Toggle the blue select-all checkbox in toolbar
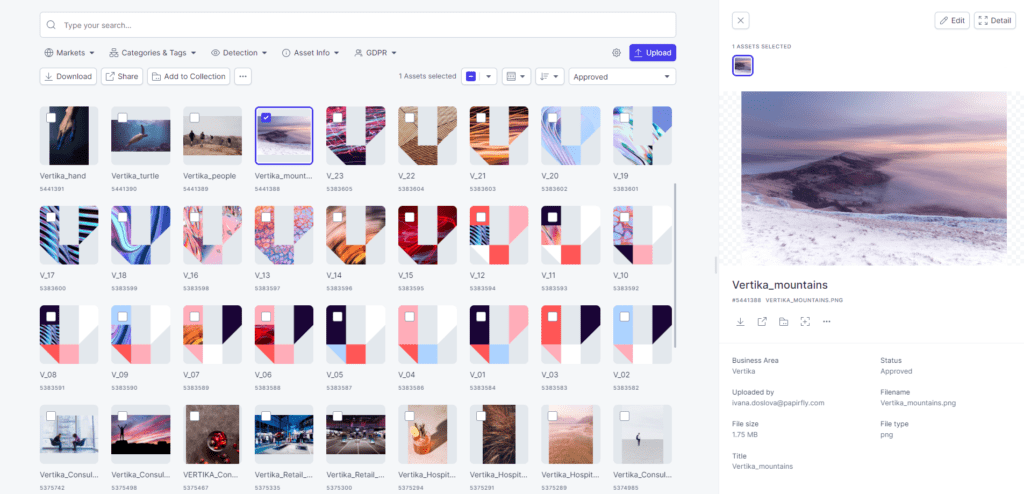Image resolution: width=1024 pixels, height=494 pixels. (471, 76)
